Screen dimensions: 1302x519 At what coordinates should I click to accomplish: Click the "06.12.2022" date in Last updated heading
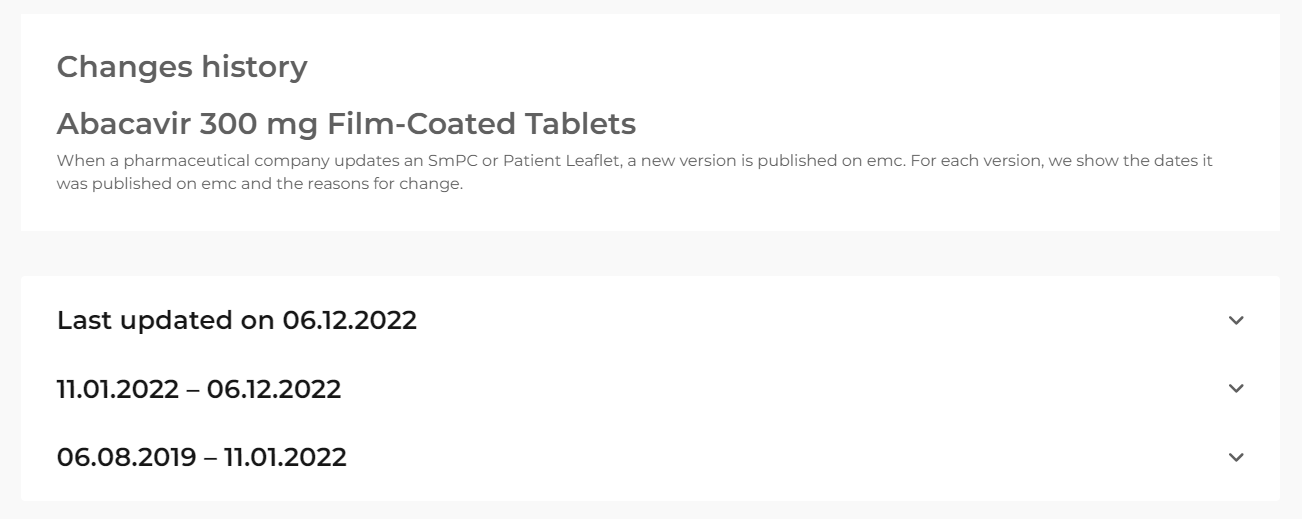click(x=349, y=321)
